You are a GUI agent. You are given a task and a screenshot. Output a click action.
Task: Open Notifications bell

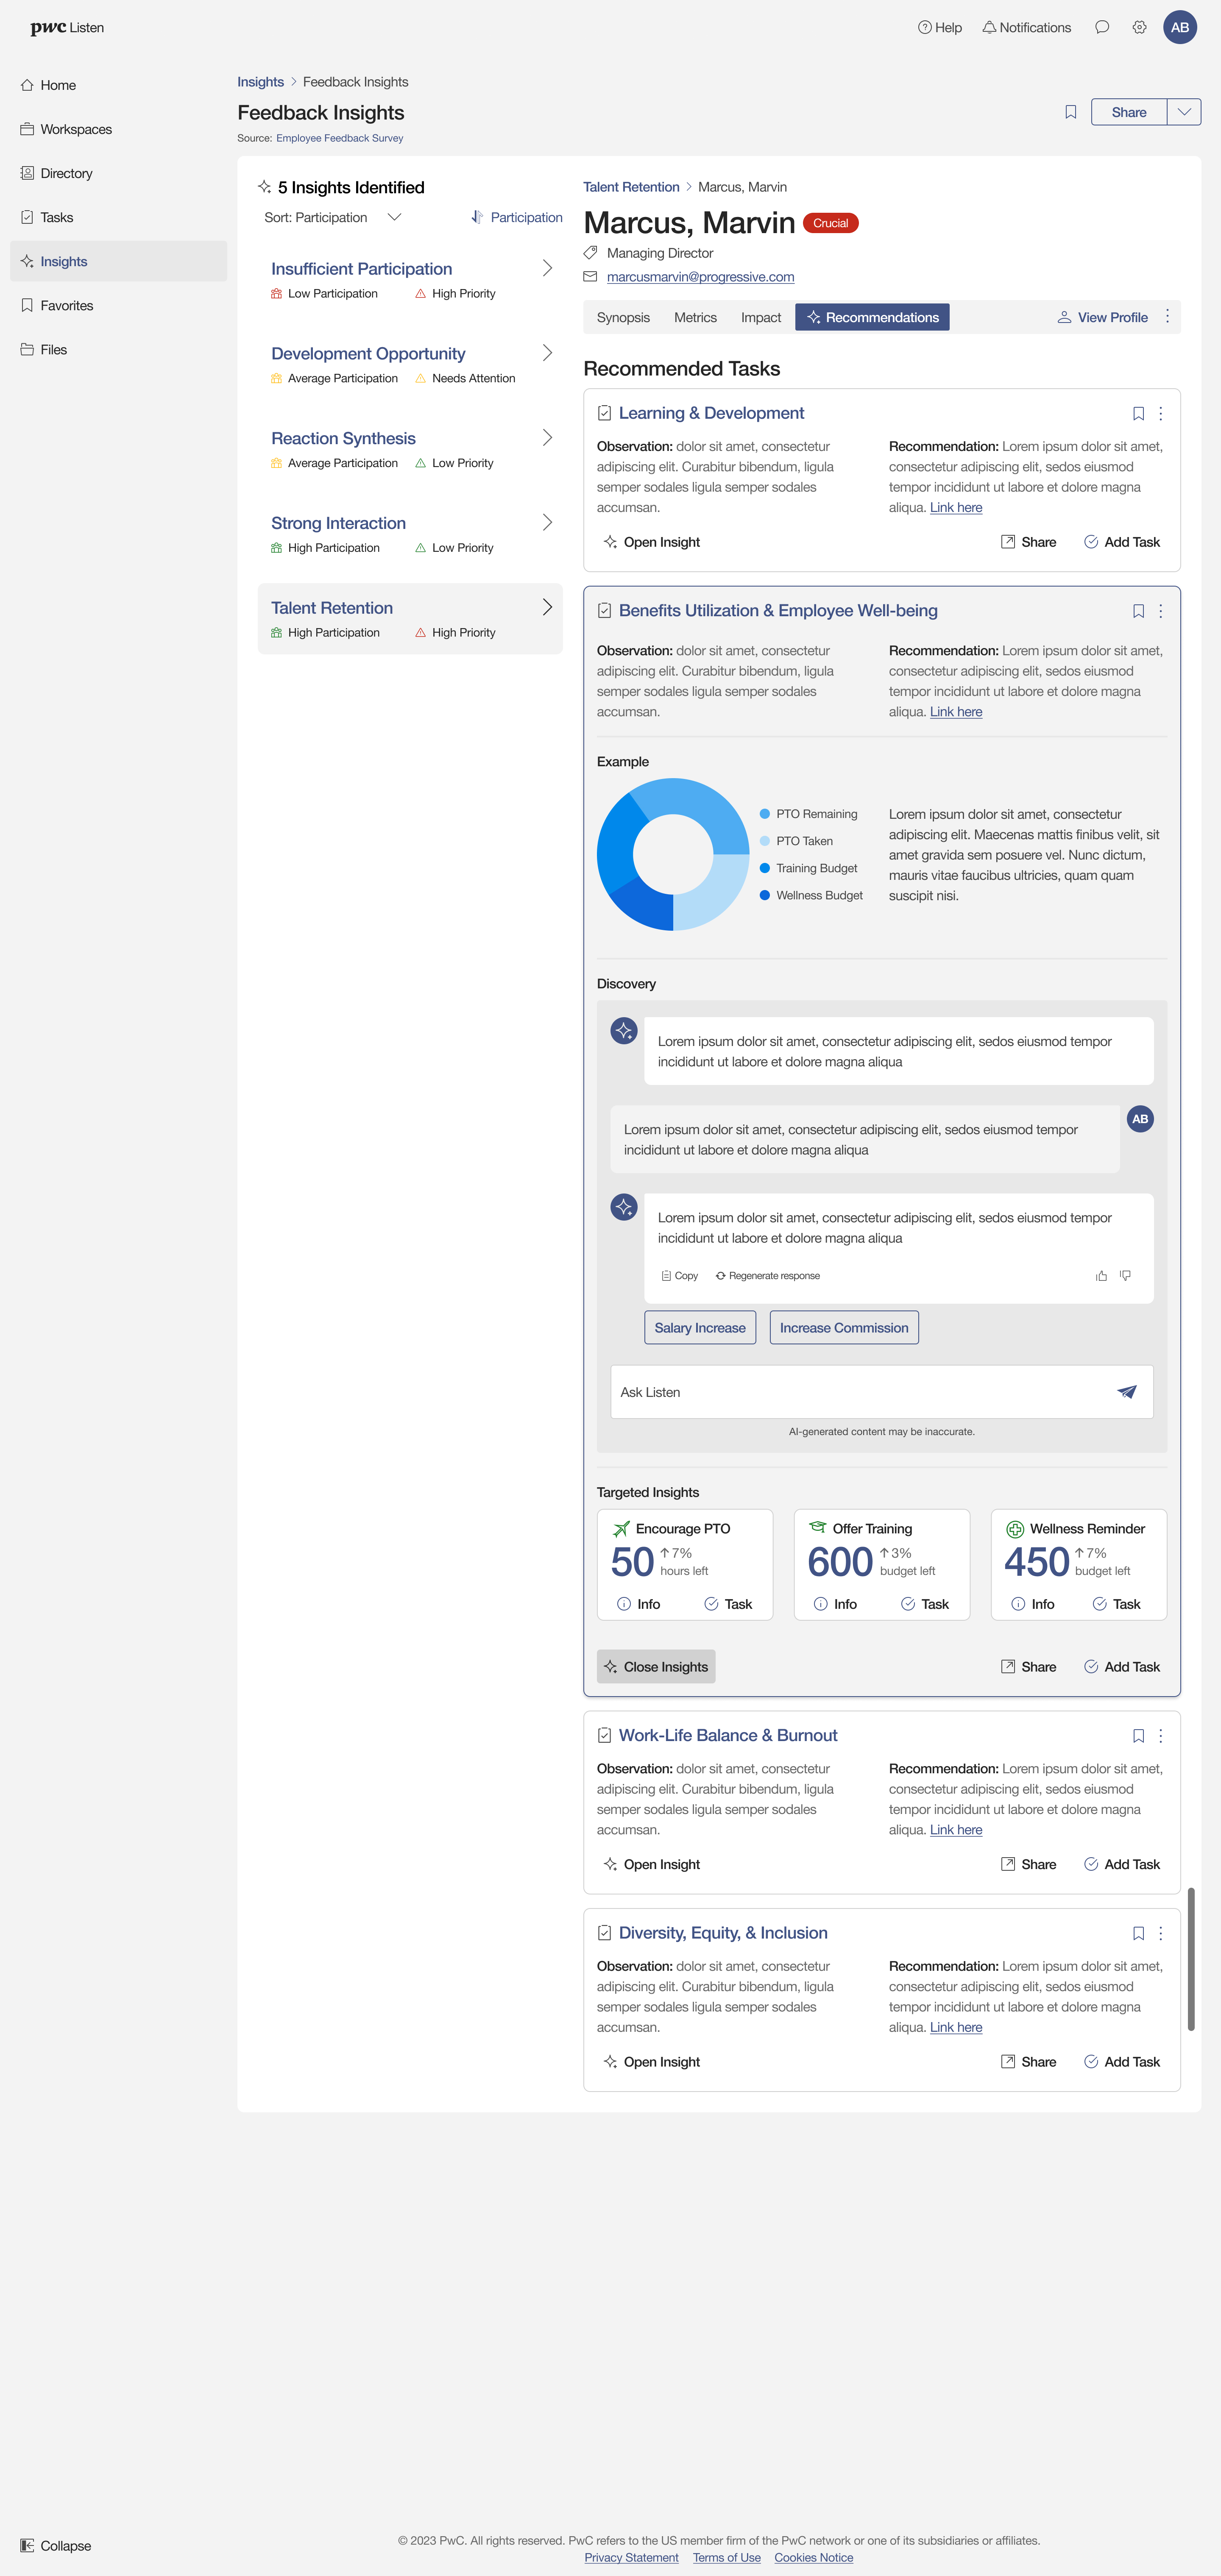coord(1026,28)
